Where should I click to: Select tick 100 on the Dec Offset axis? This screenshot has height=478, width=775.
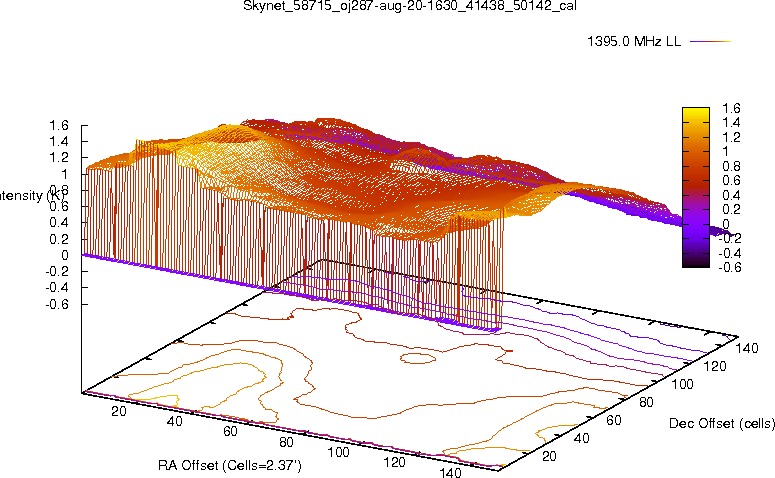click(x=682, y=384)
